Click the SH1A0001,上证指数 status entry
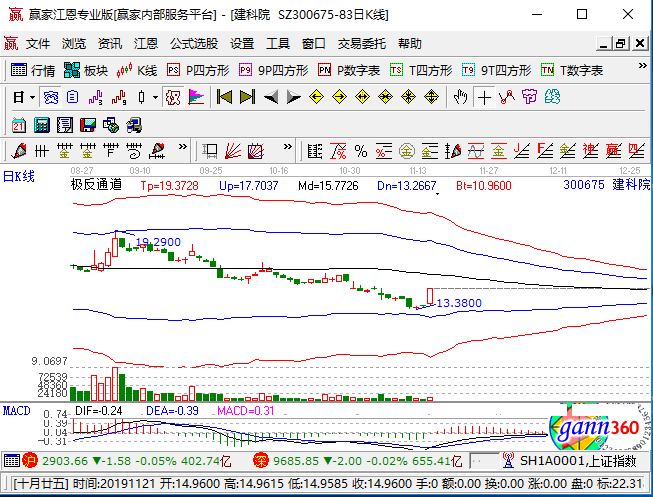 pyautogui.click(x=578, y=461)
